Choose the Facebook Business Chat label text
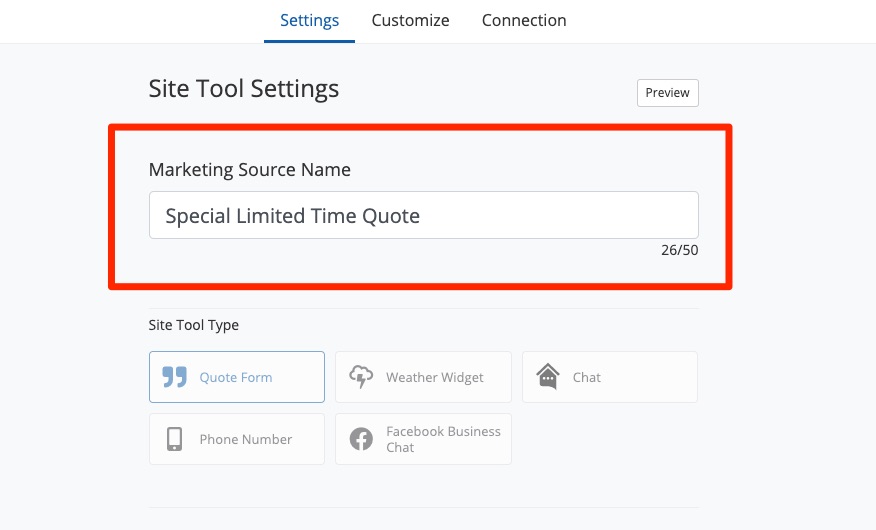 (443, 439)
